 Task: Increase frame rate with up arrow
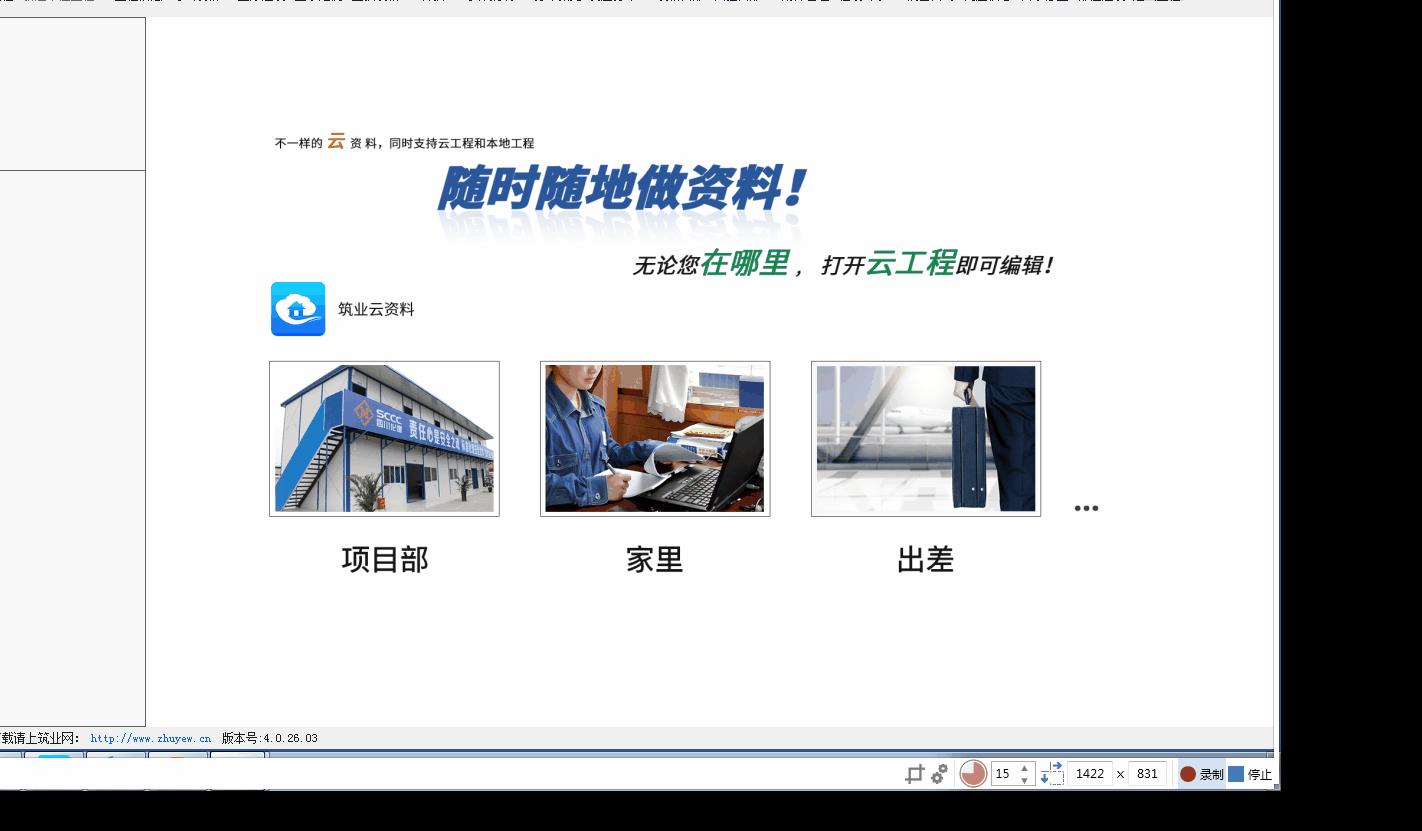[1024, 768]
